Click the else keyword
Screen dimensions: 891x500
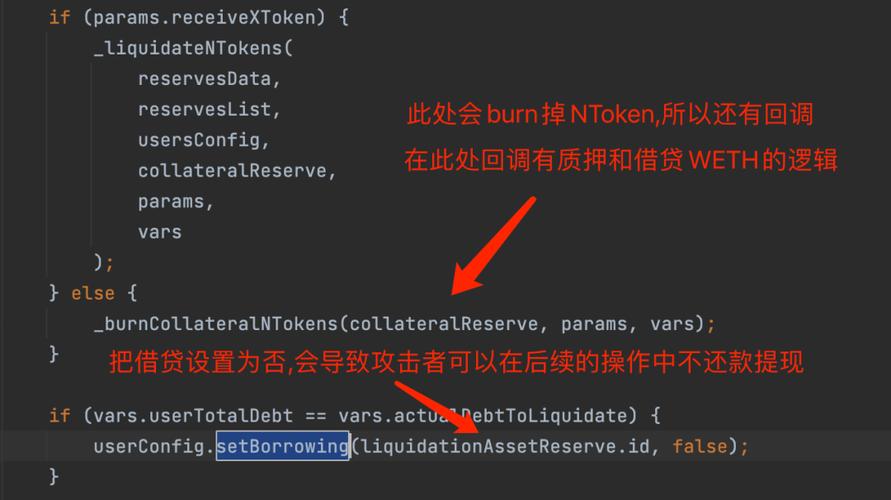coord(93,293)
